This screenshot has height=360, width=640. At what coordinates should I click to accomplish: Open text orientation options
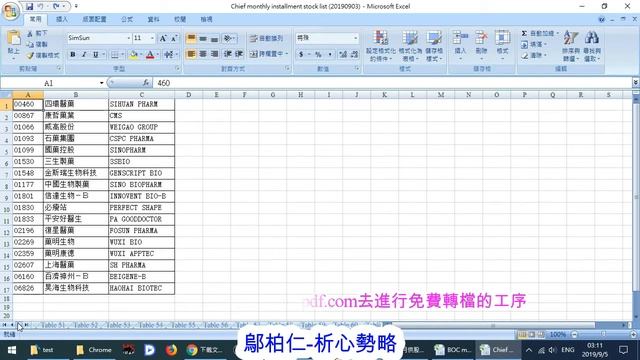(229, 38)
